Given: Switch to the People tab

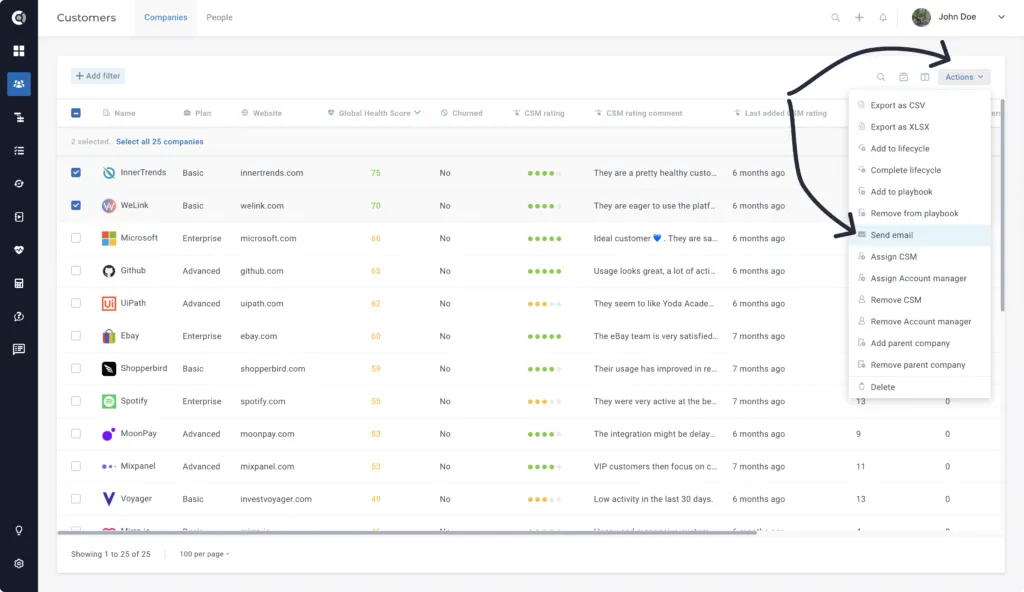Looking at the screenshot, I should coord(219,18).
